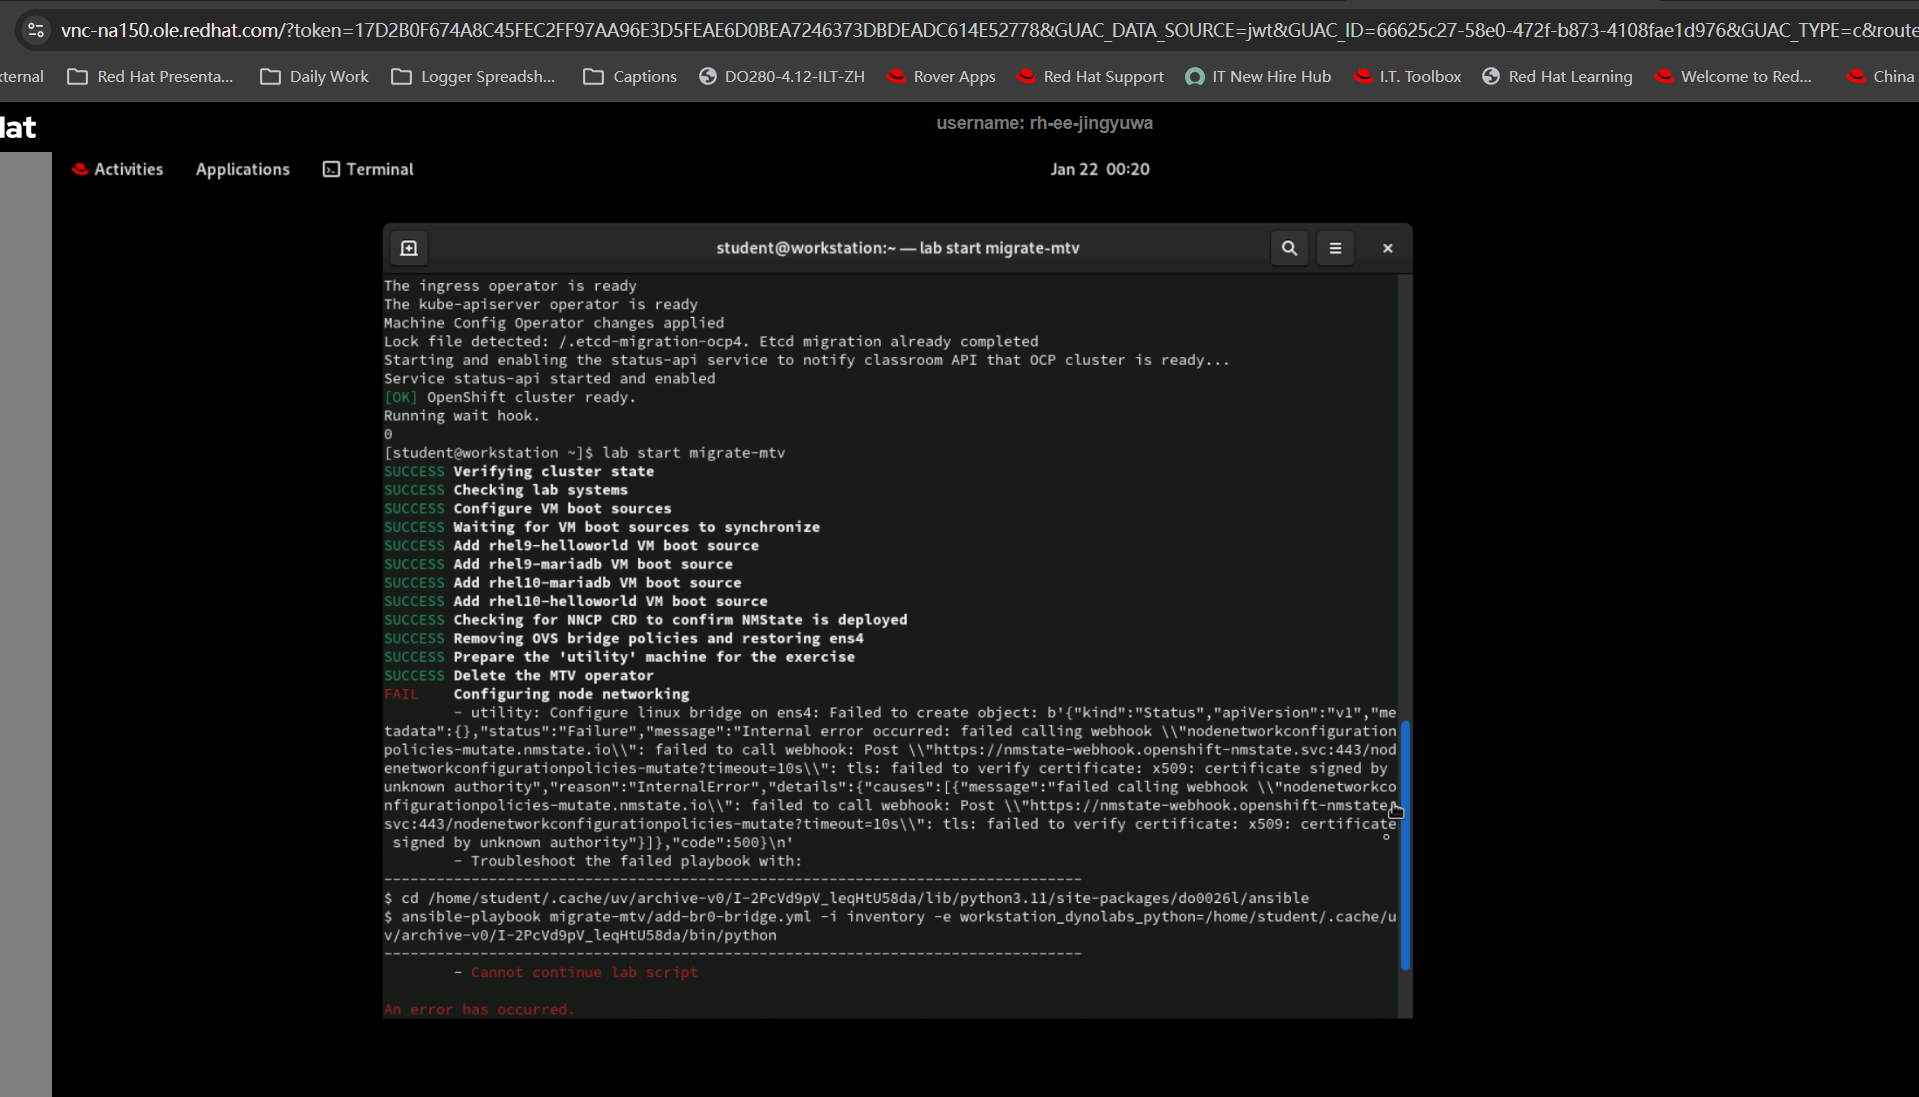Click 'The ingress operator is ready' line
The width and height of the screenshot is (1919, 1097).
[x=510, y=286]
